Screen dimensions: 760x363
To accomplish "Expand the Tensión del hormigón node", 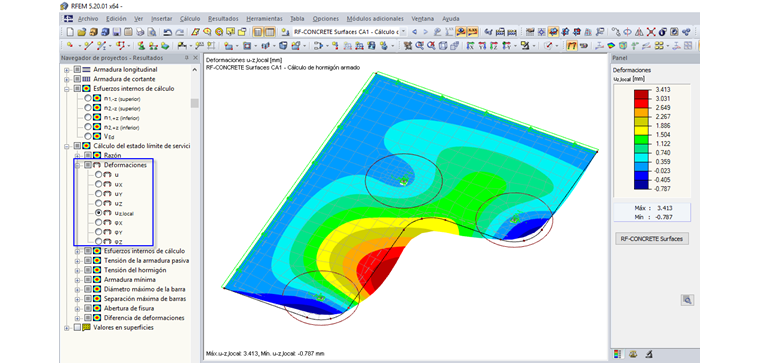I will (x=78, y=270).
